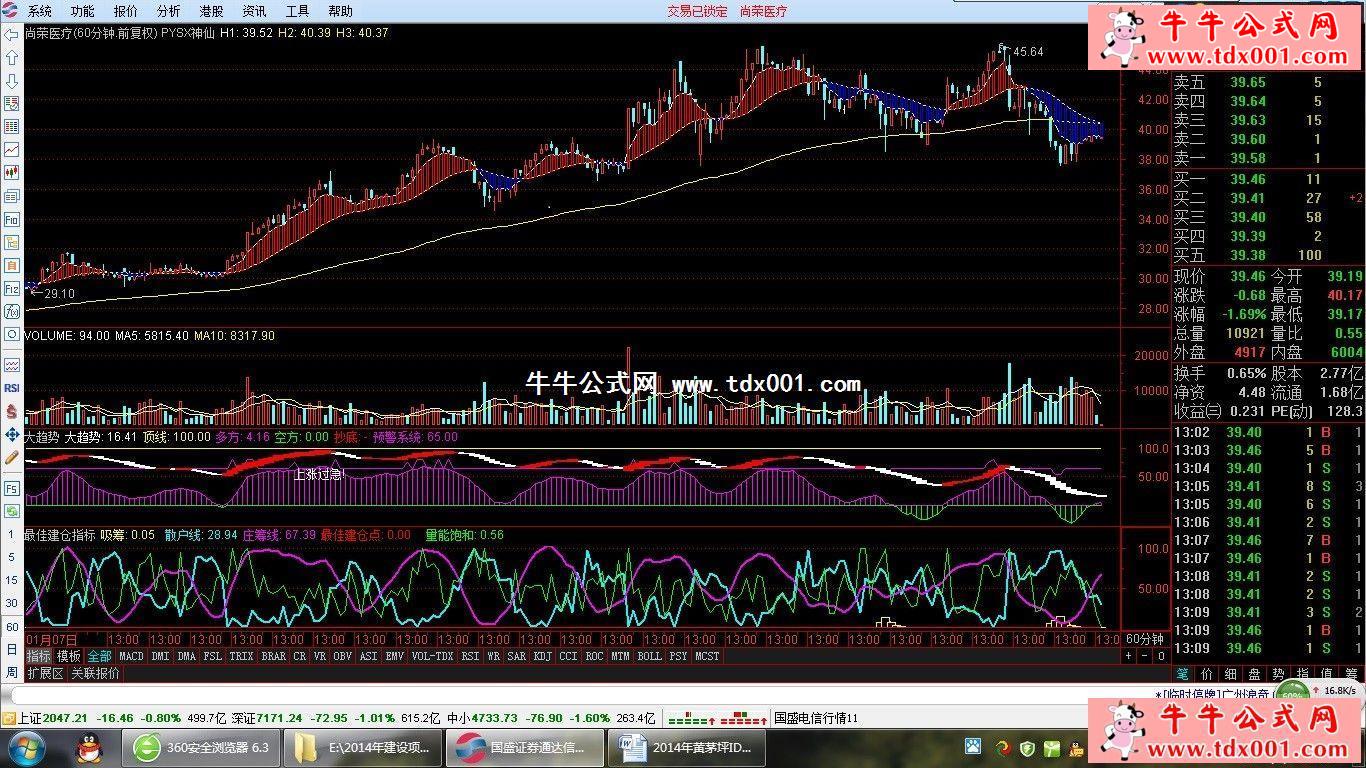Image resolution: width=1366 pixels, height=768 pixels.
Task: Click the 关联报价 button
Action: (96, 673)
